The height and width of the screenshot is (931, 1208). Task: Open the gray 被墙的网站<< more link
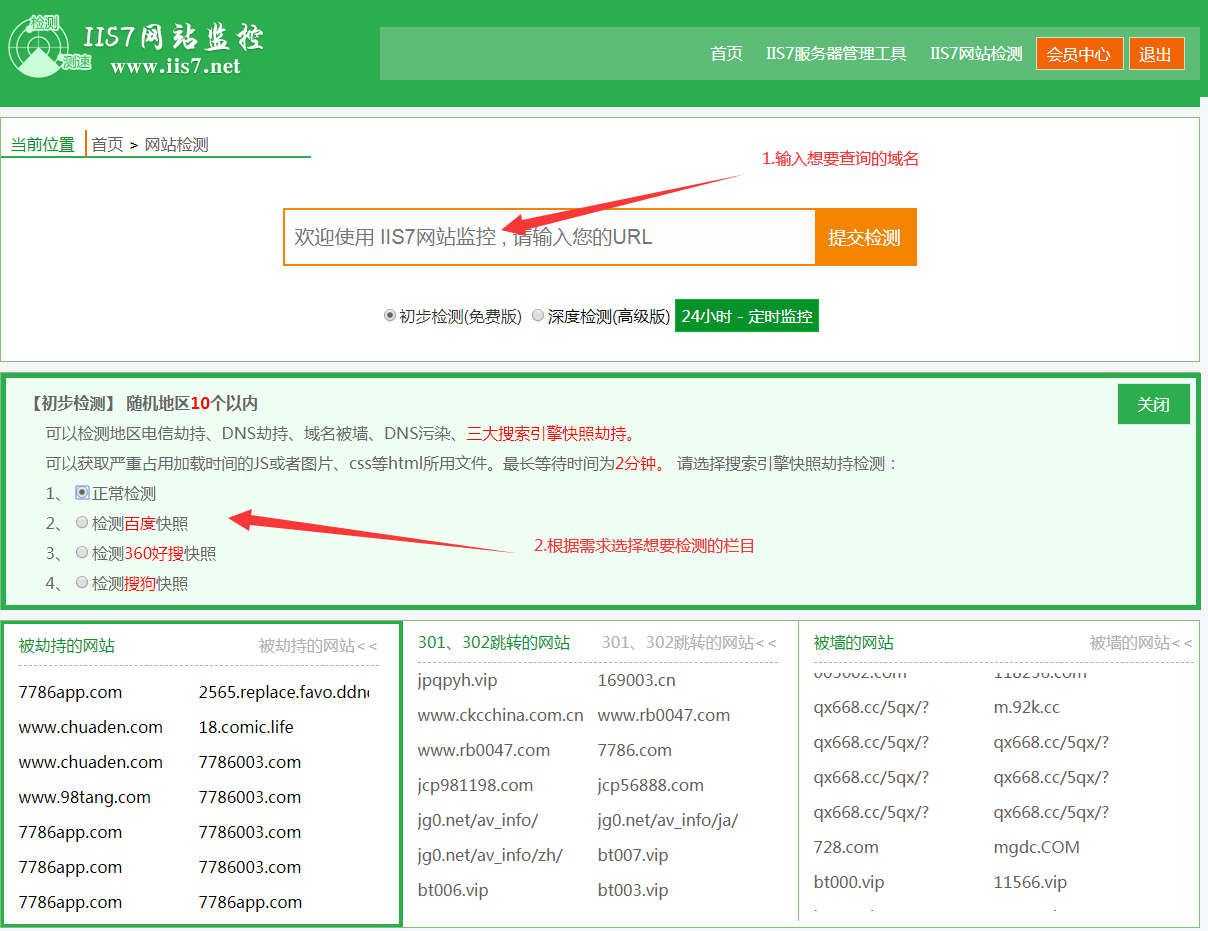(x=1141, y=642)
